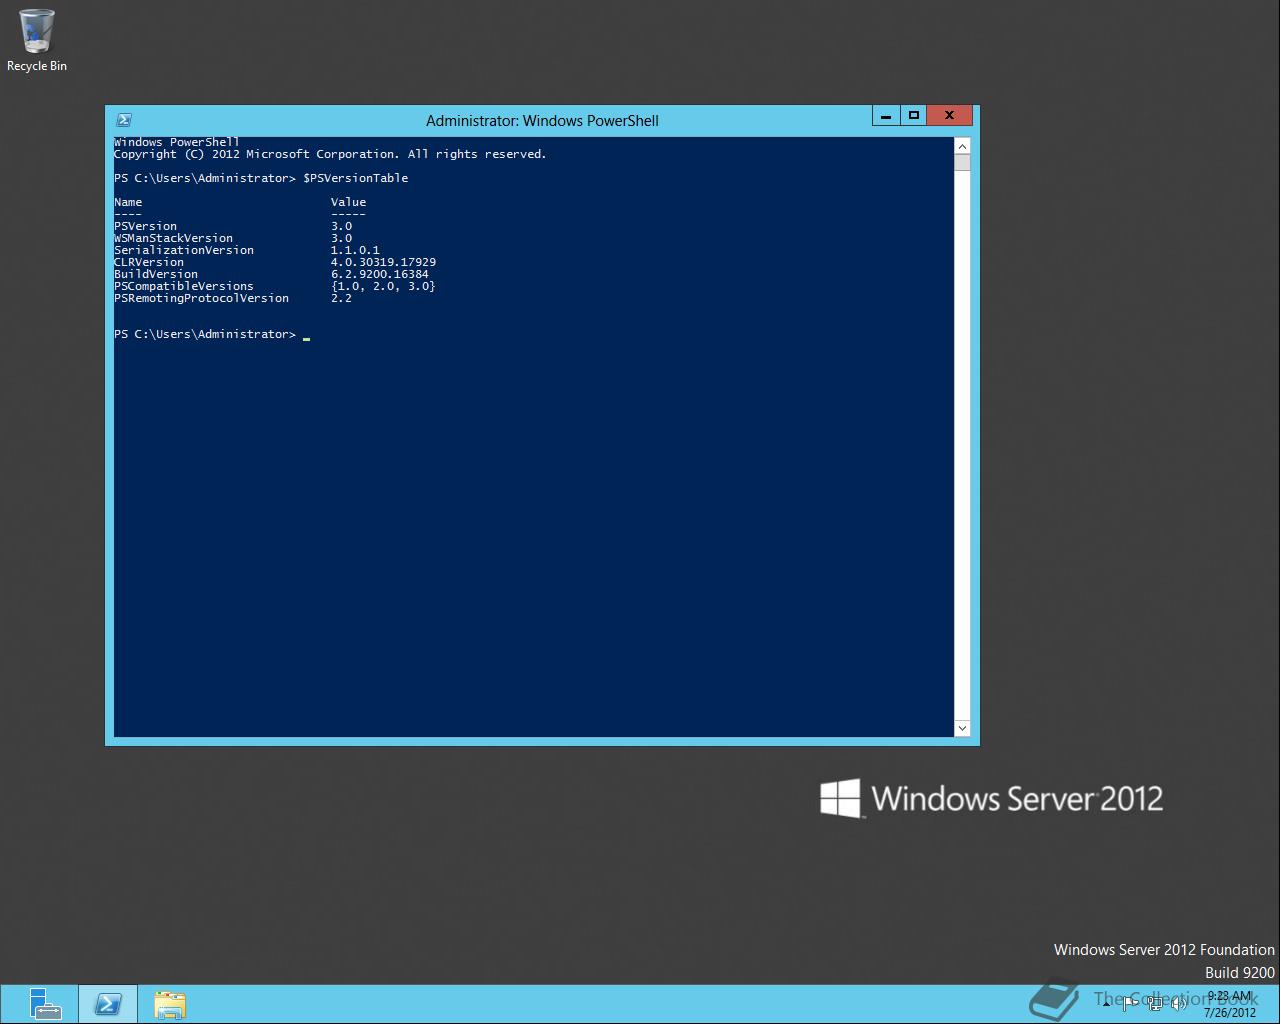
Task: Click the value 1.1.0.1
Action: 355,250
